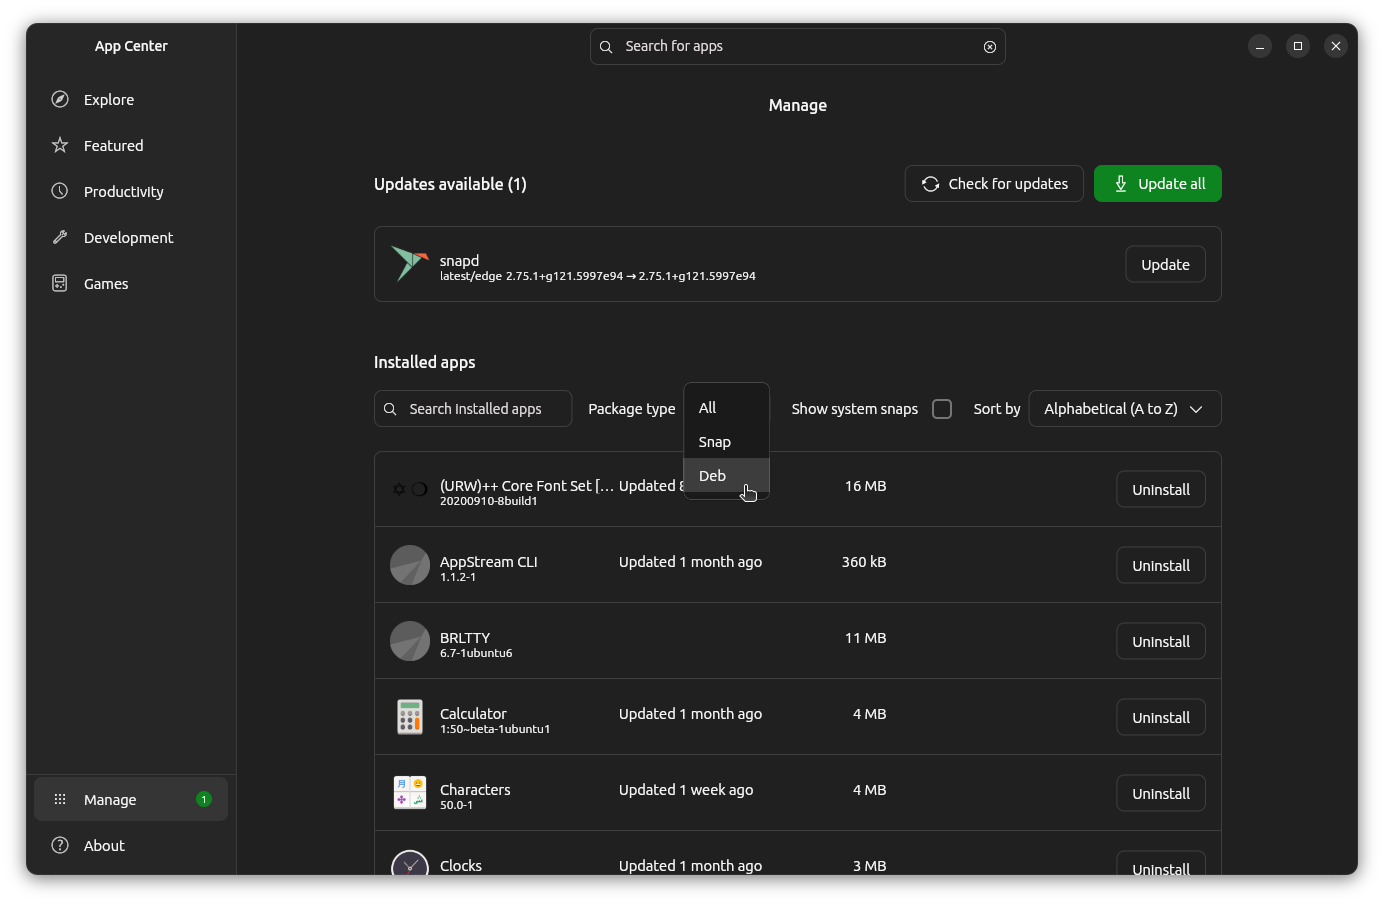Clear search with the X icon
1384x904 pixels.
click(x=989, y=47)
